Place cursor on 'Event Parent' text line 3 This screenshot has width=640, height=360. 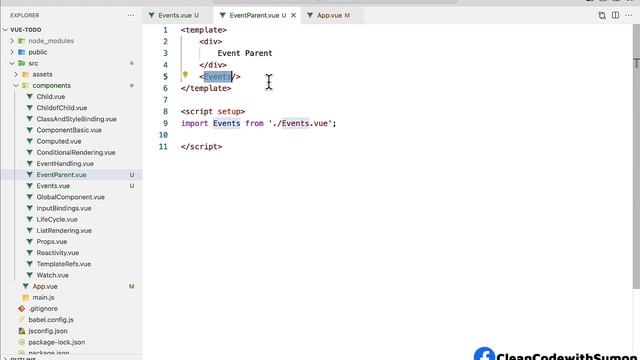pyautogui.click(x=244, y=53)
